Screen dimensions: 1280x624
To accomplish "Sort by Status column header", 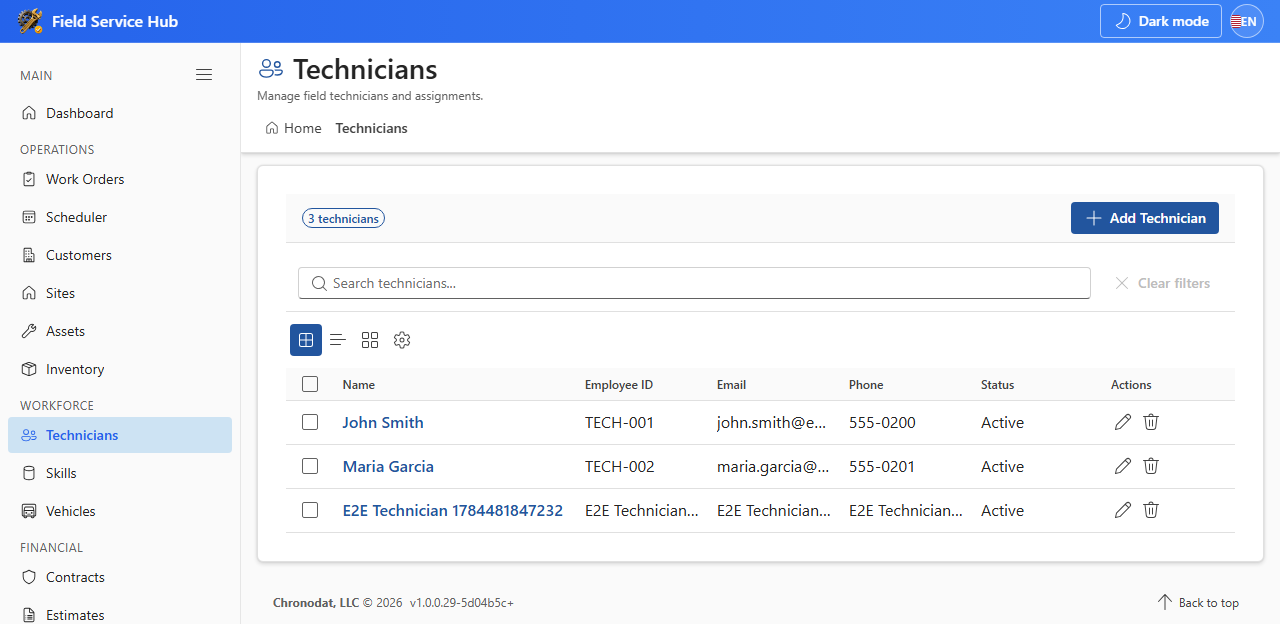I will tap(997, 384).
